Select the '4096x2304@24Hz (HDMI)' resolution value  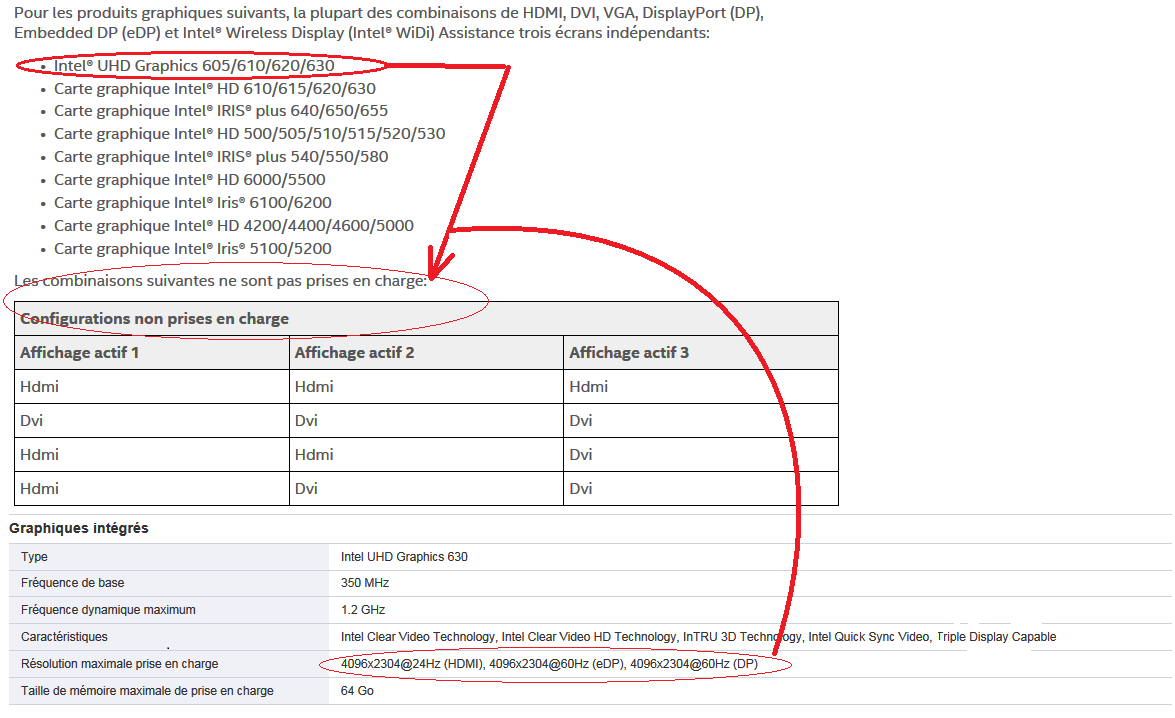click(x=412, y=664)
